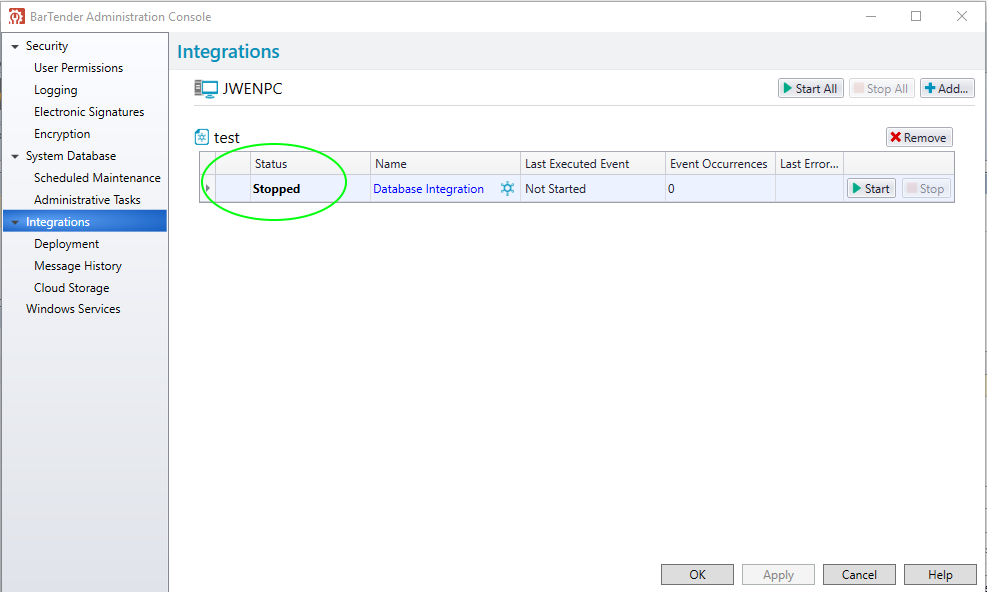Start the Database Integration
This screenshot has height=592, width=987.
pos(871,188)
